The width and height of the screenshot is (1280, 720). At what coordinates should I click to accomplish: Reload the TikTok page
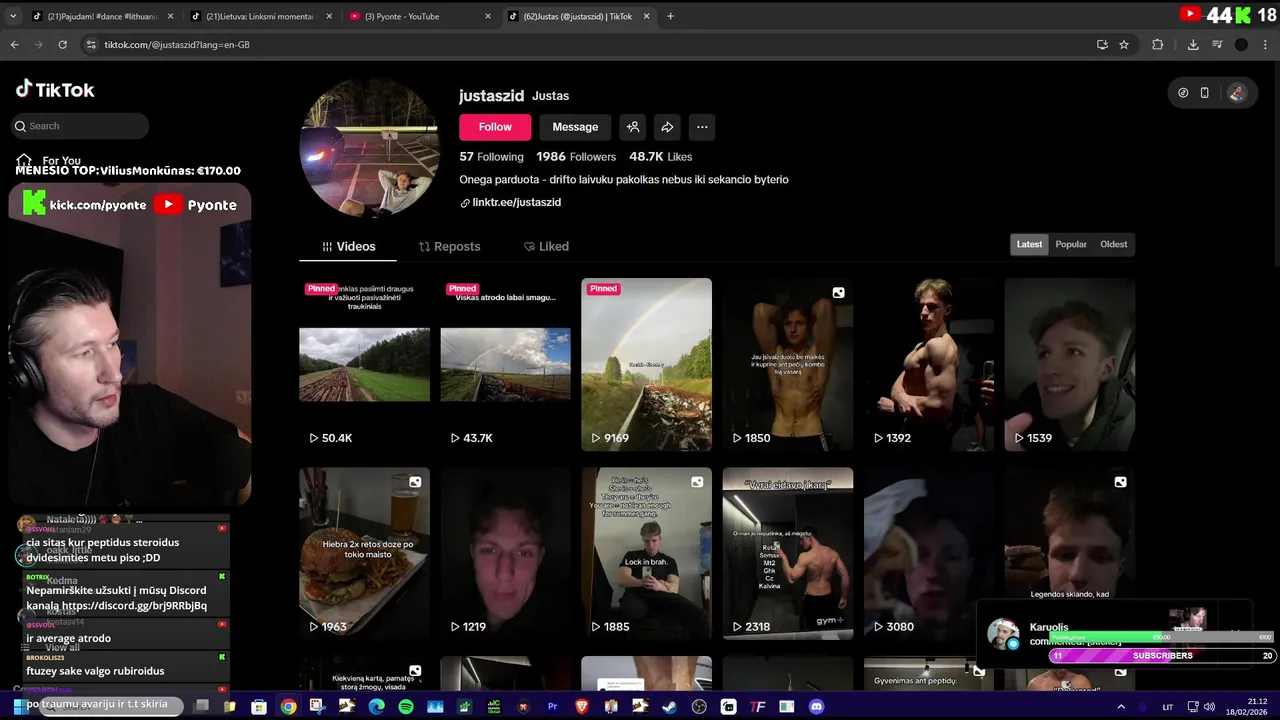(x=62, y=44)
